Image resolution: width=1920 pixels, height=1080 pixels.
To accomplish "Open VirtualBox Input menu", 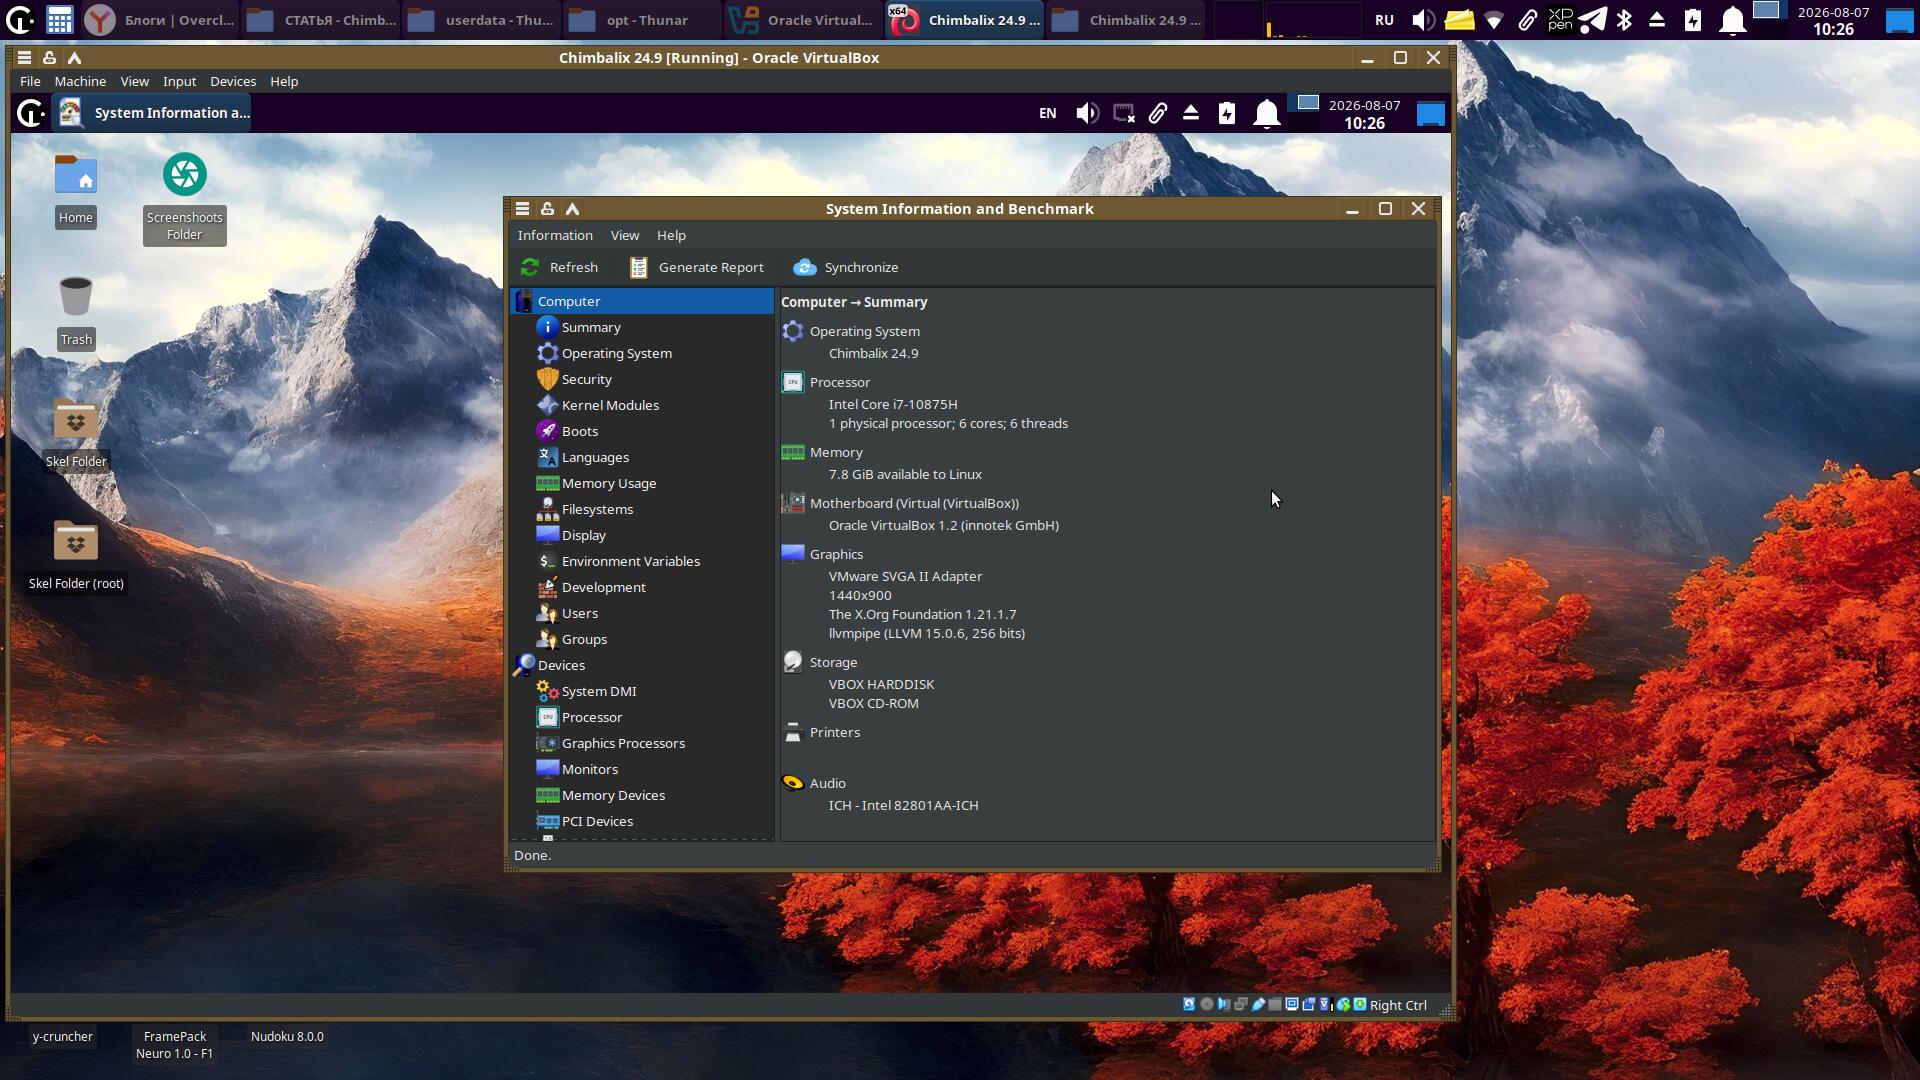I will [180, 81].
